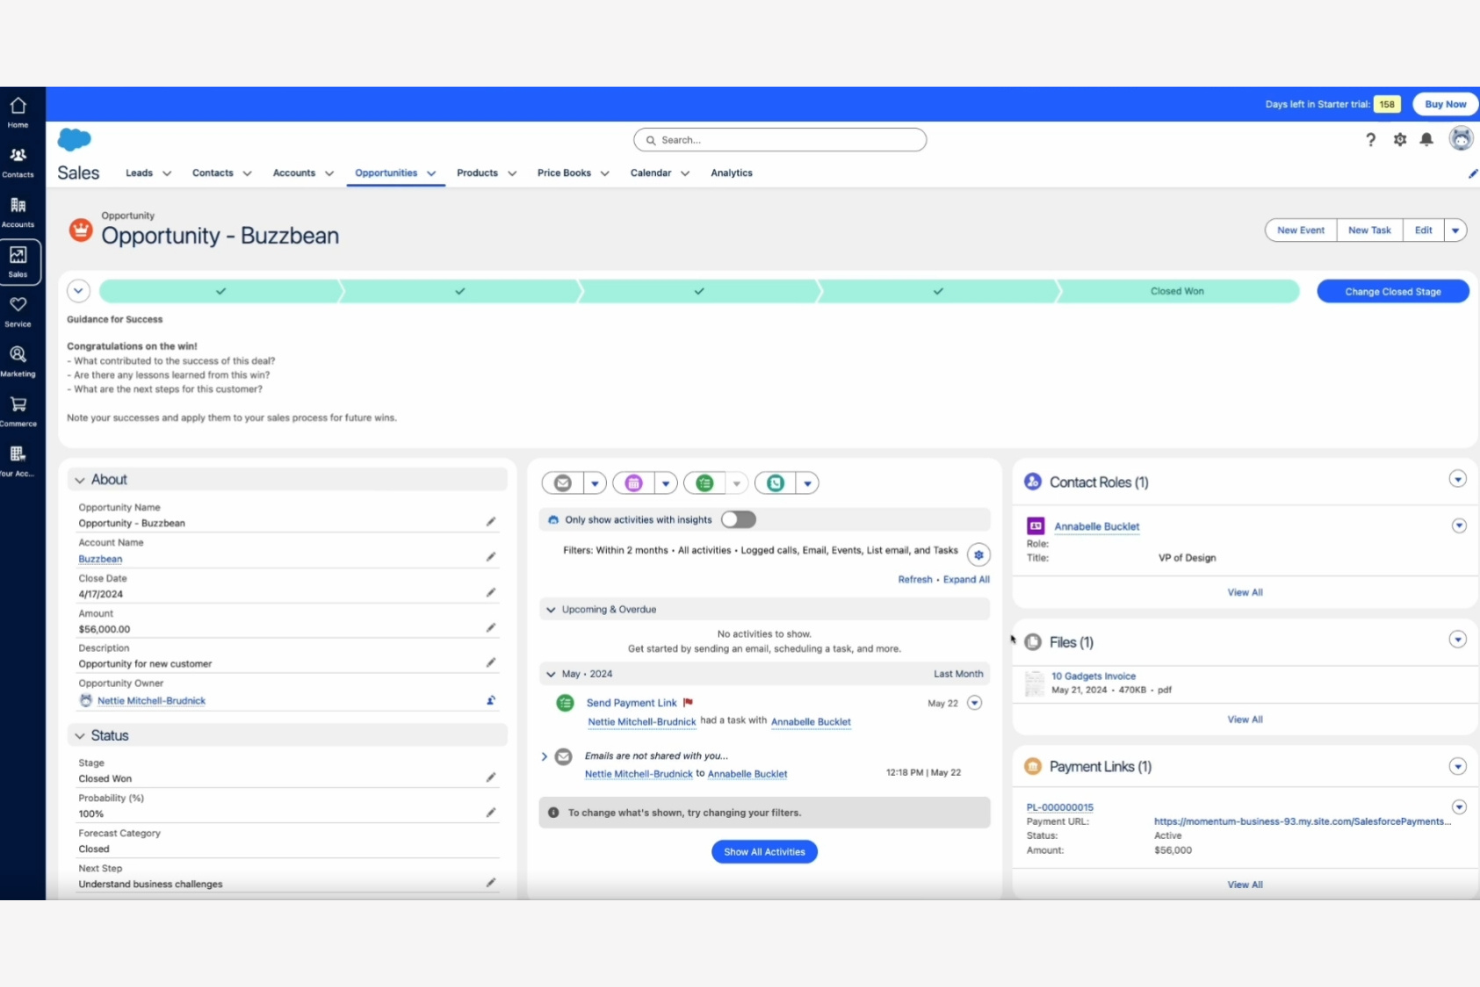Open the user profile avatar
The image size is (1480, 987).
pyautogui.click(x=1461, y=139)
